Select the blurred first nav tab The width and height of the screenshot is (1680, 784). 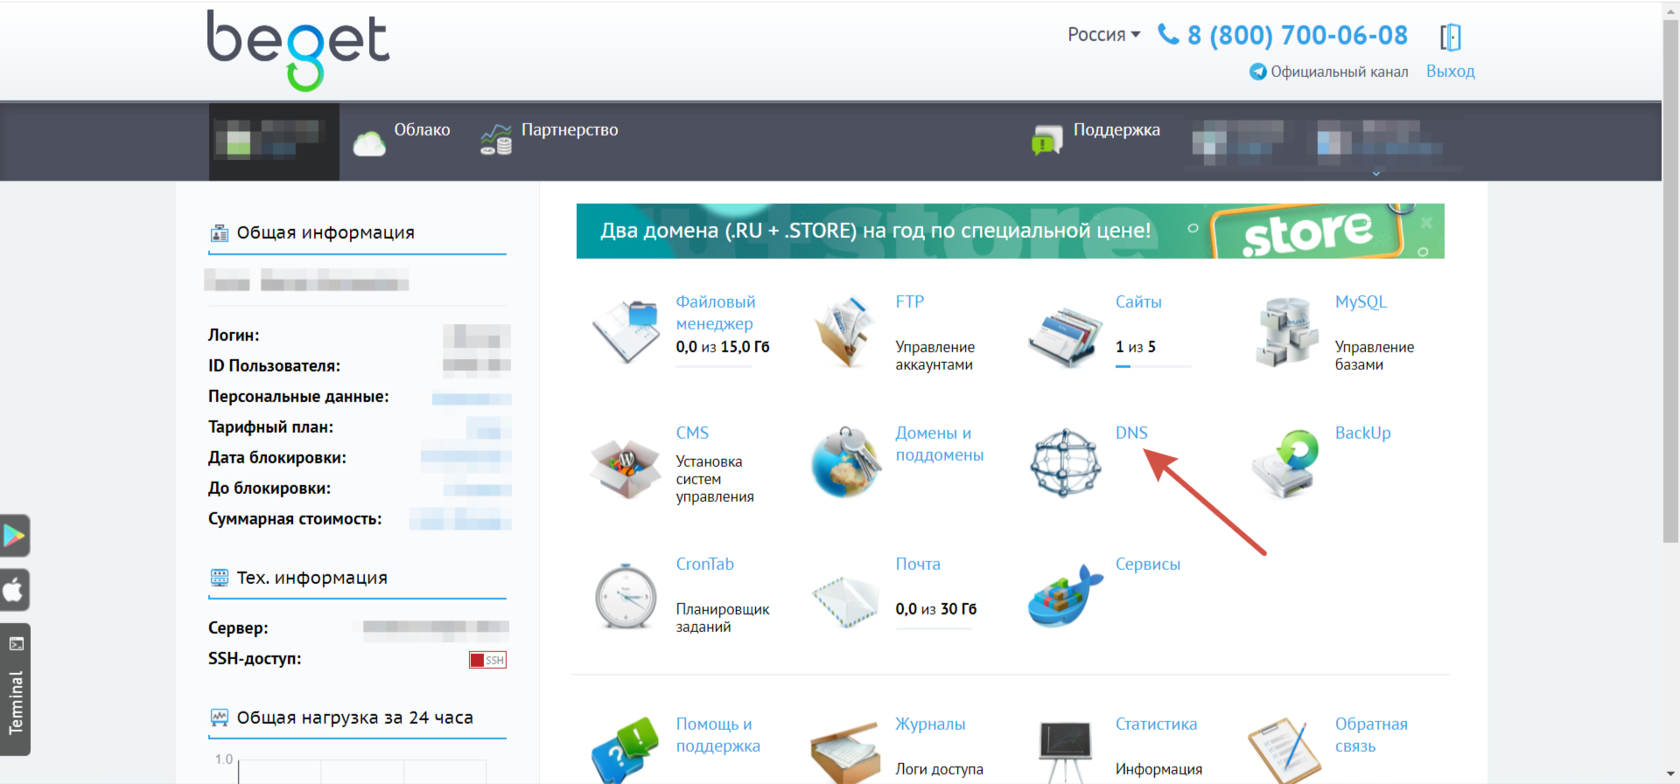point(274,141)
